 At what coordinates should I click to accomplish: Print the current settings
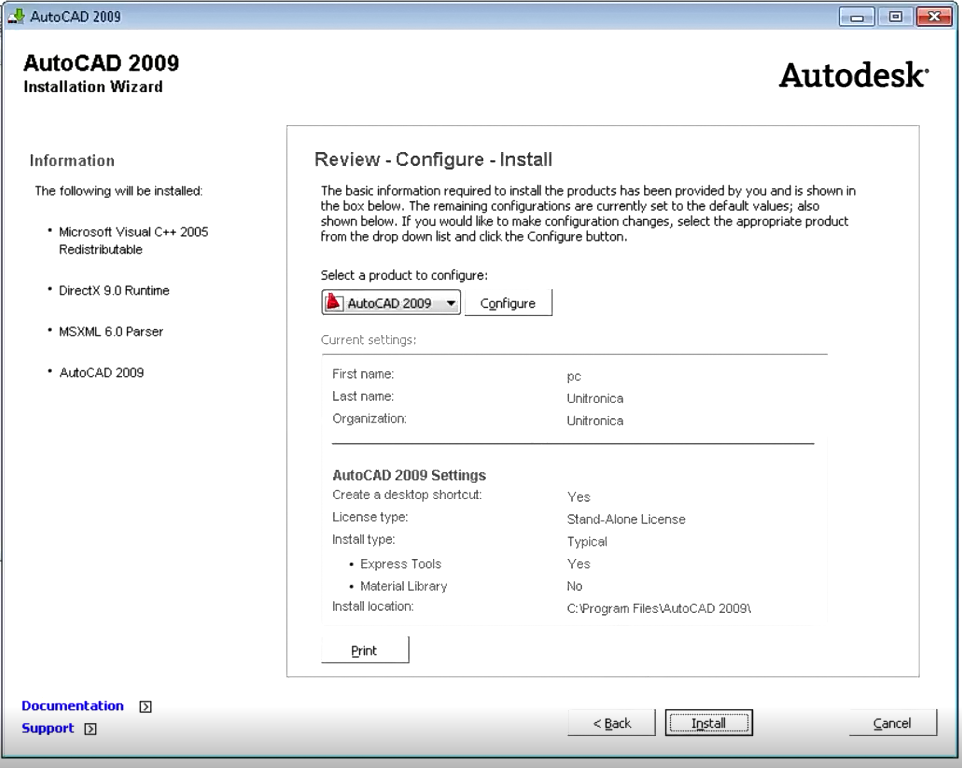(x=364, y=650)
